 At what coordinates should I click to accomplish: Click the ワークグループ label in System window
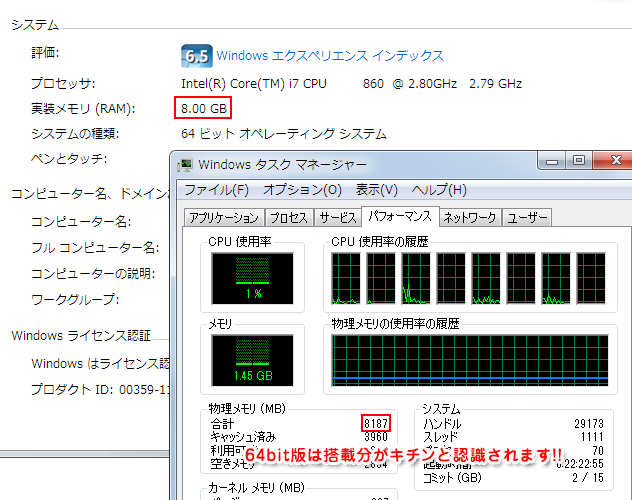pyautogui.click(x=75, y=299)
